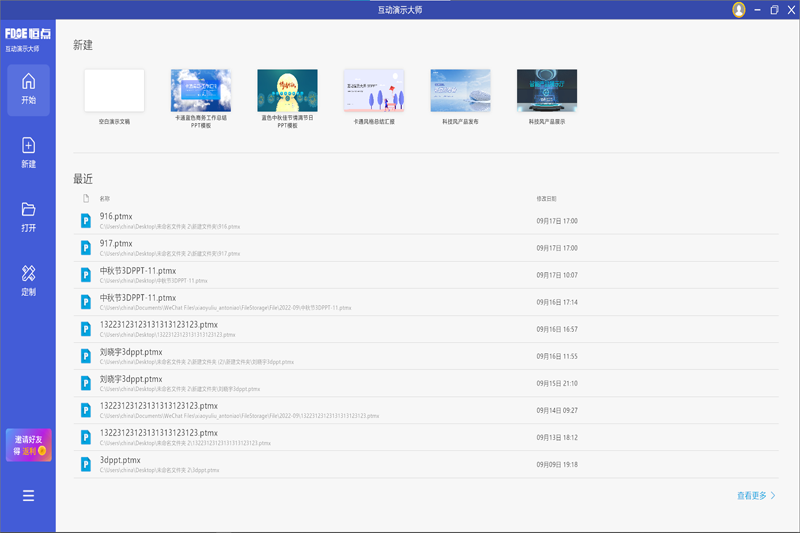
Task: Click the file icon beside 3dppt.ptmx
Action: tap(86, 465)
